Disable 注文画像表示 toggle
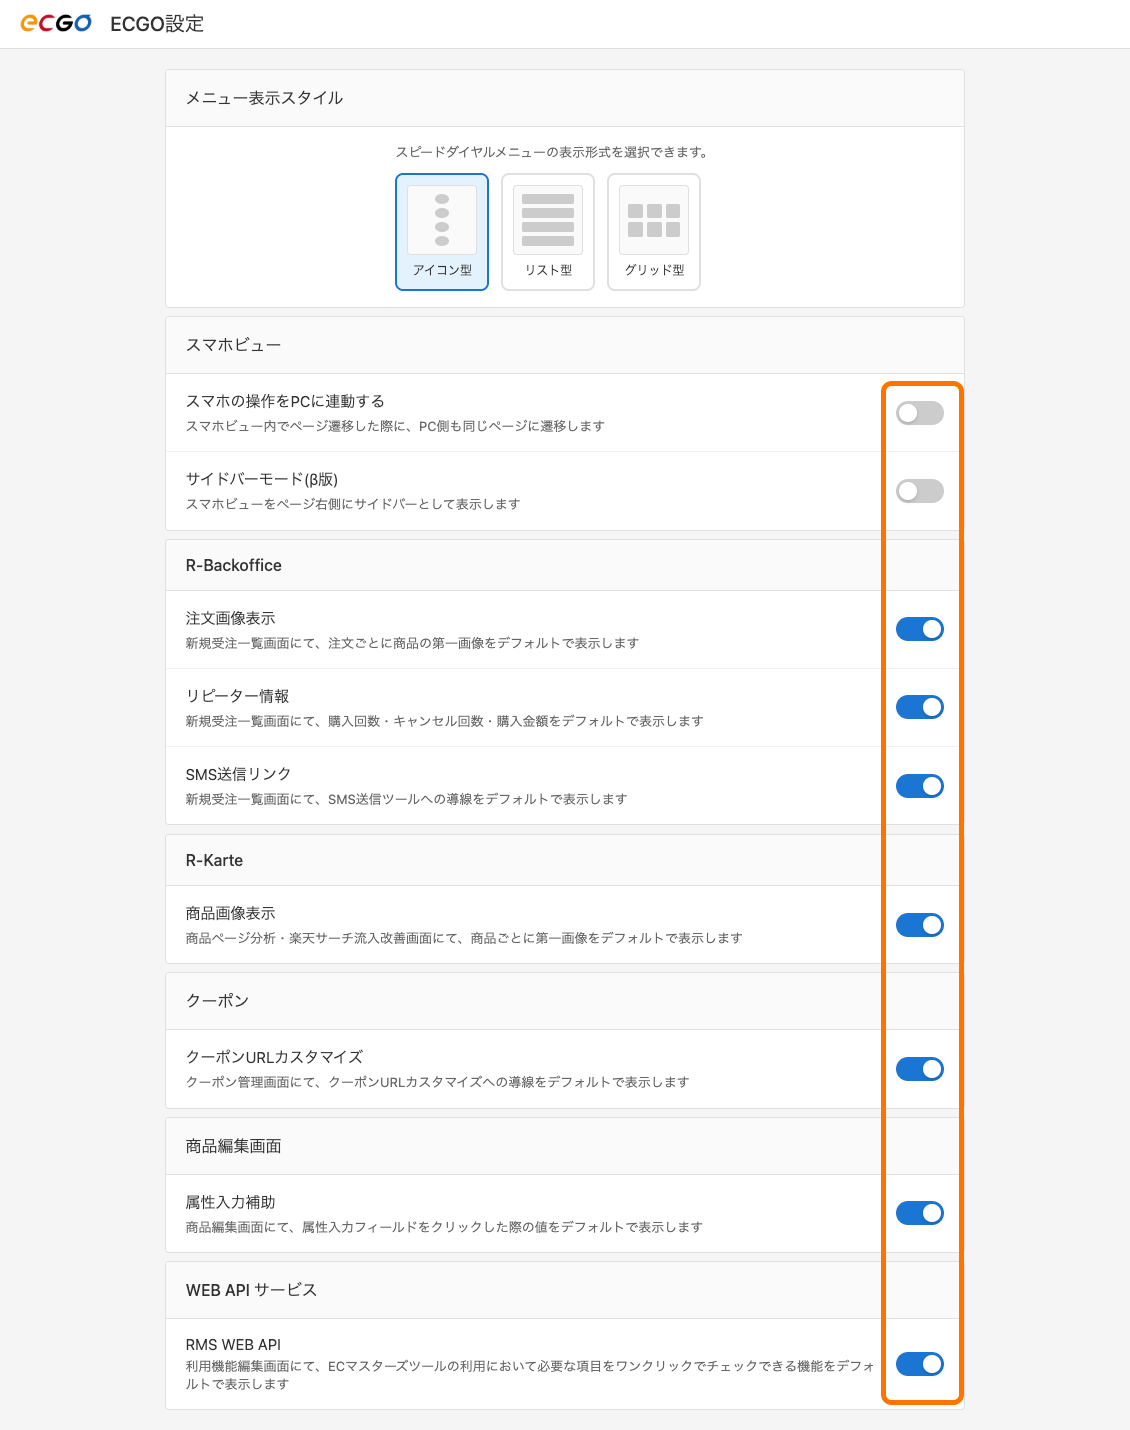Viewport: 1130px width, 1430px height. pyautogui.click(x=920, y=629)
